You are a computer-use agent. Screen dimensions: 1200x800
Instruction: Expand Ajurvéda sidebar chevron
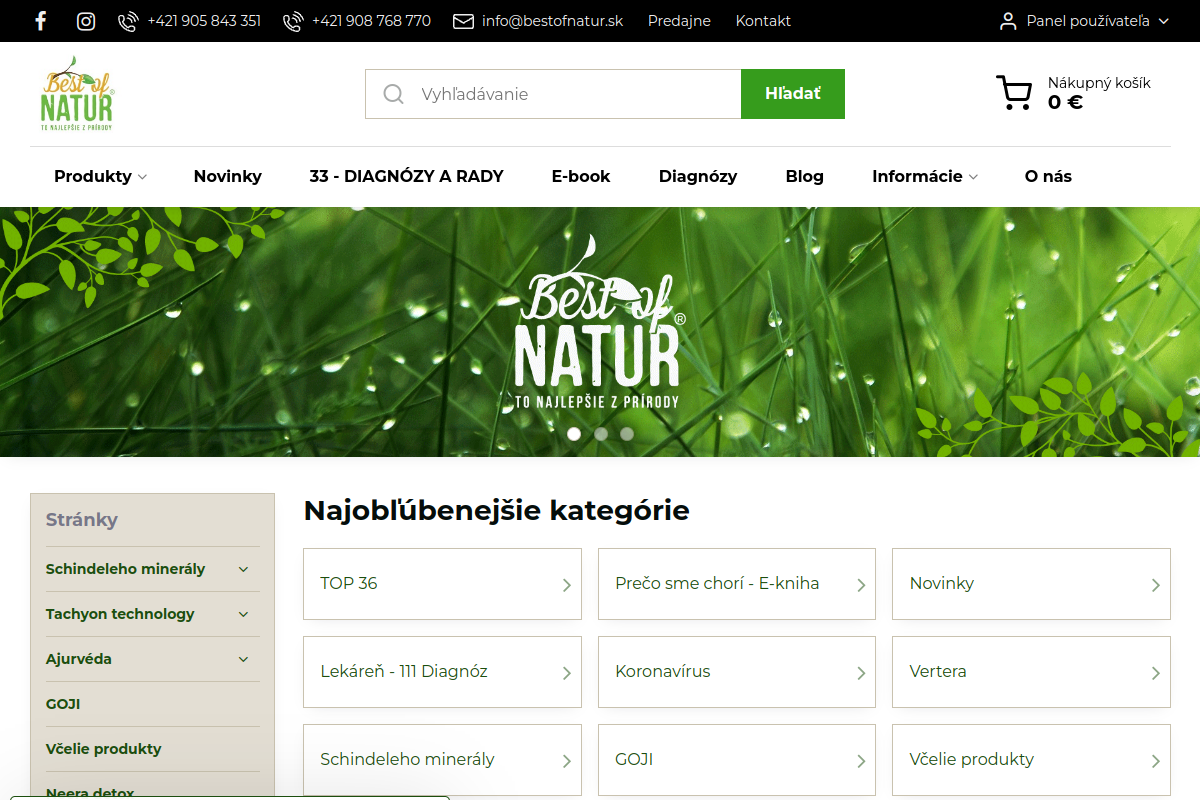tap(243, 659)
